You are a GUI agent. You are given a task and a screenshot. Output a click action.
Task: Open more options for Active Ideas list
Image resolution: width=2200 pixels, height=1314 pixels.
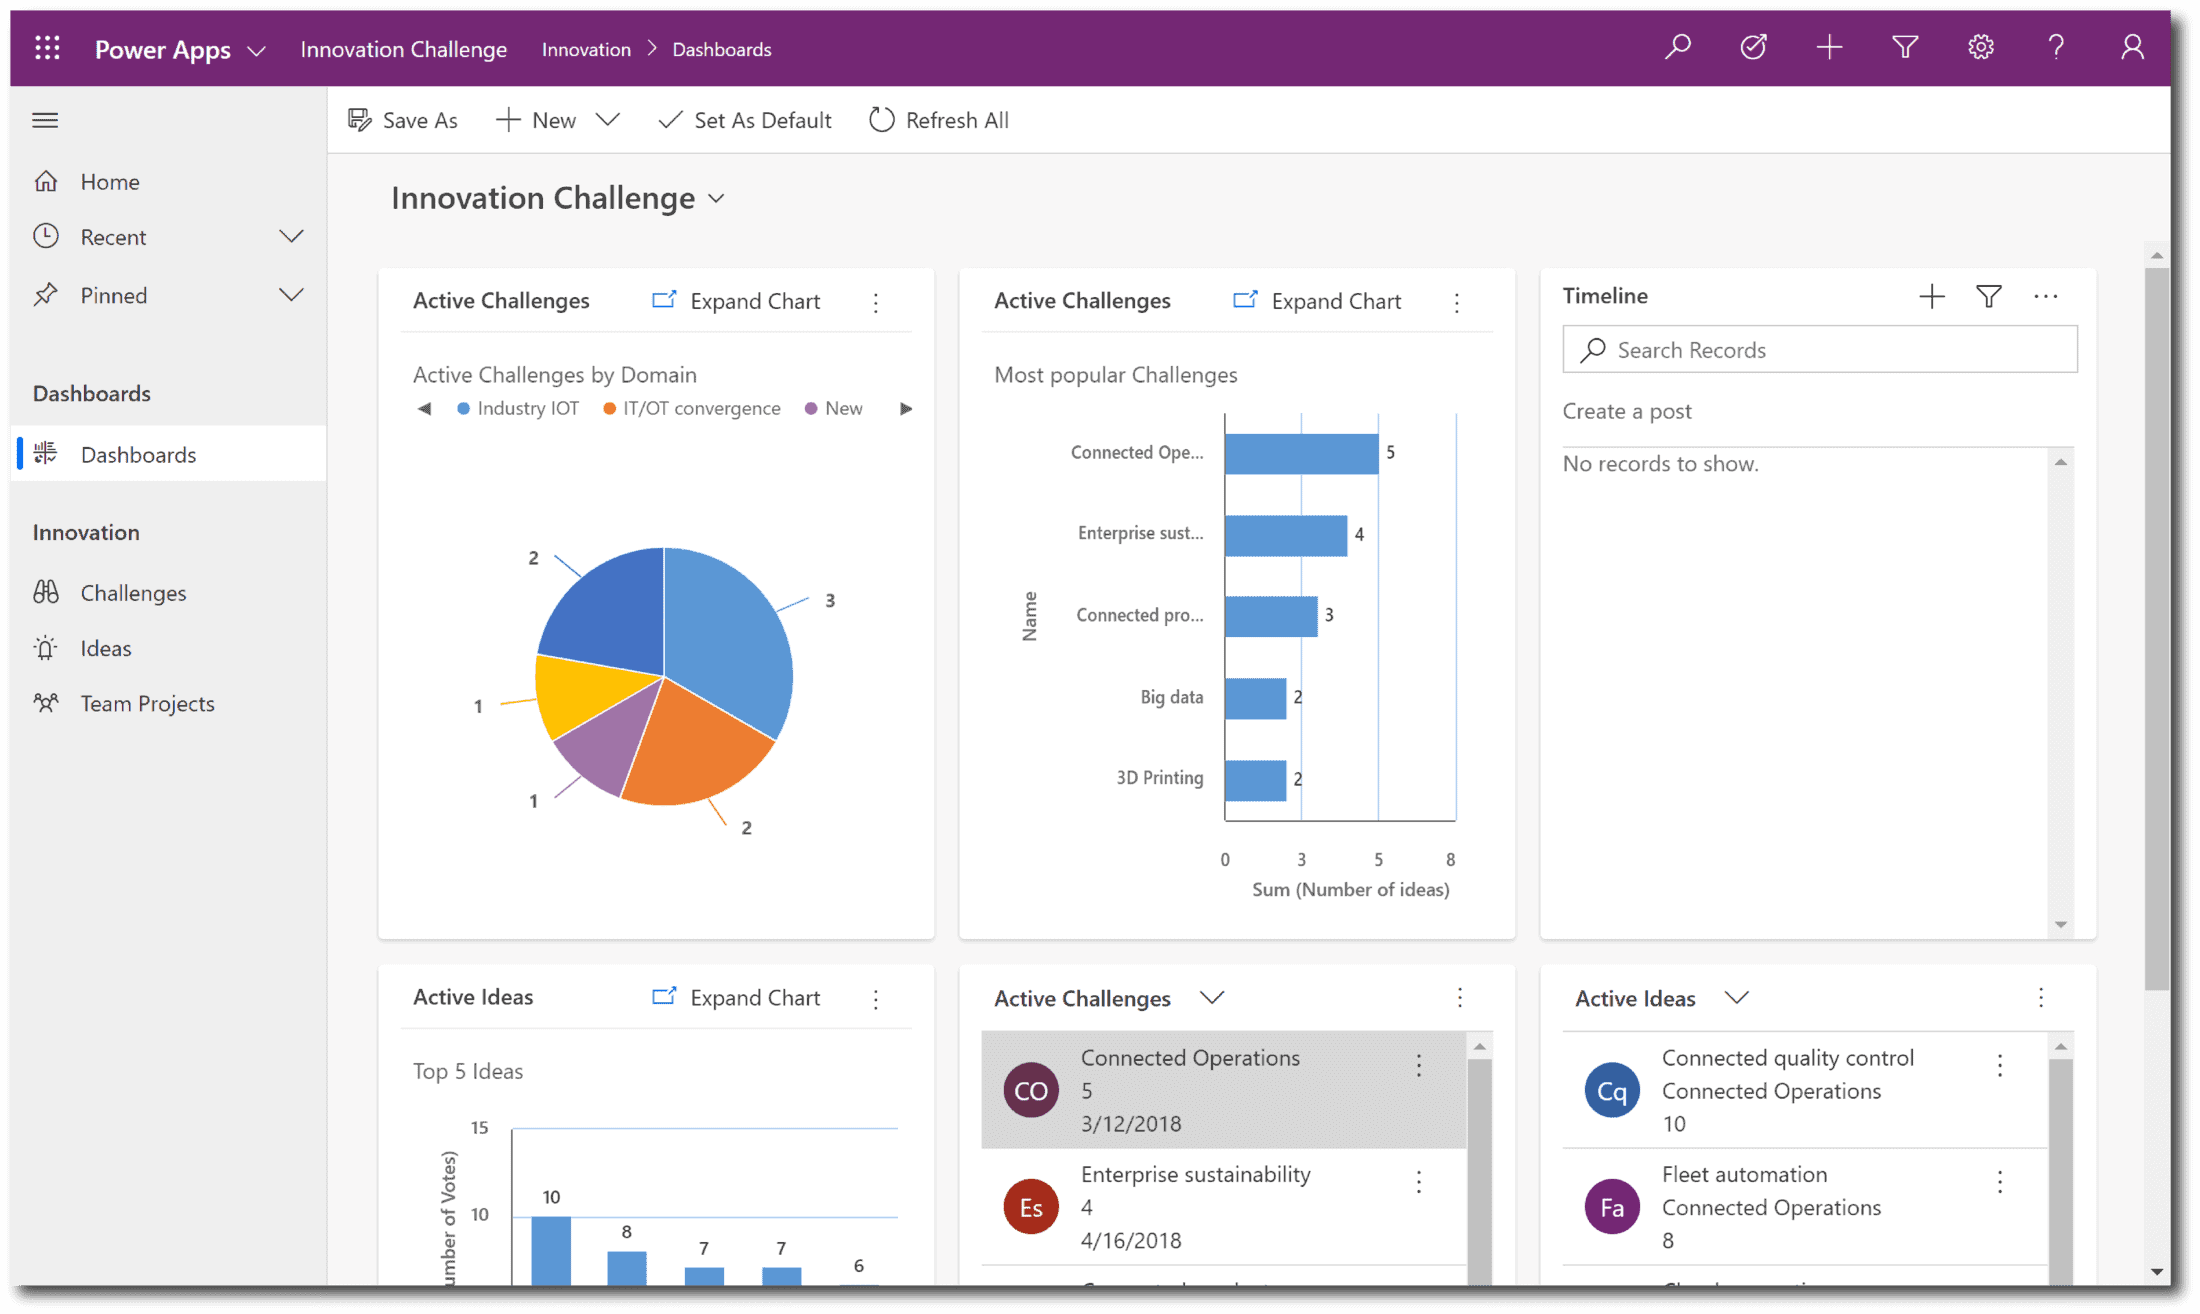coord(2041,997)
